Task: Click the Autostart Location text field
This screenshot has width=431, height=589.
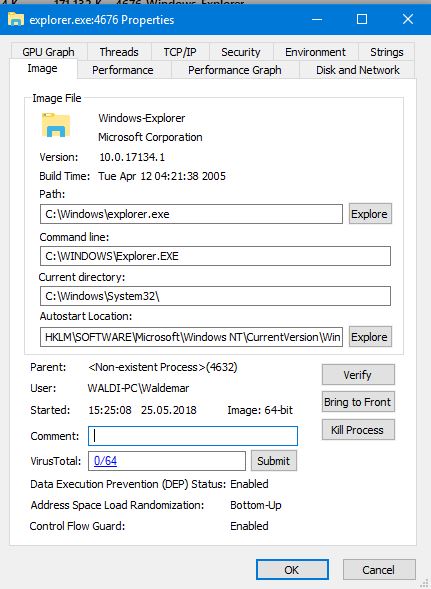Action: coord(191,337)
